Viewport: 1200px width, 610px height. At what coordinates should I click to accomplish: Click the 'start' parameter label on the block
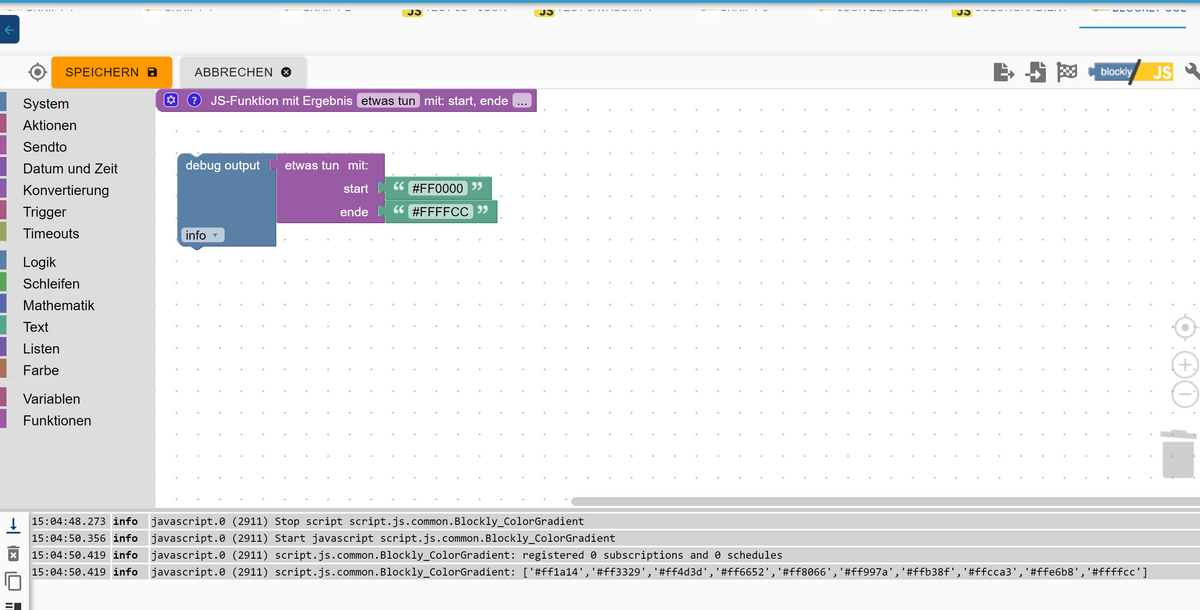[x=356, y=188]
